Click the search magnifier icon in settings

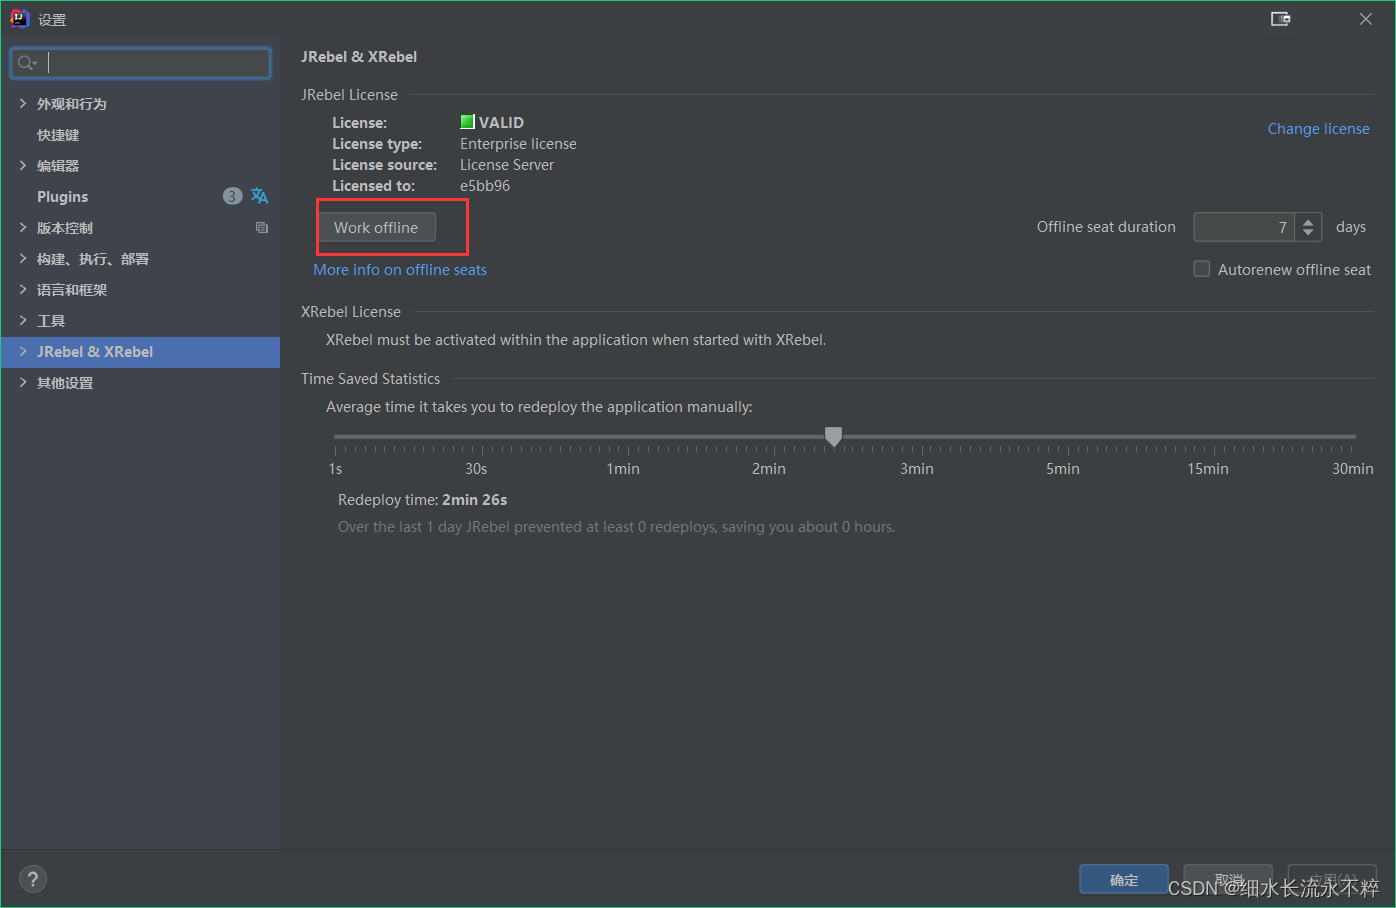point(25,63)
